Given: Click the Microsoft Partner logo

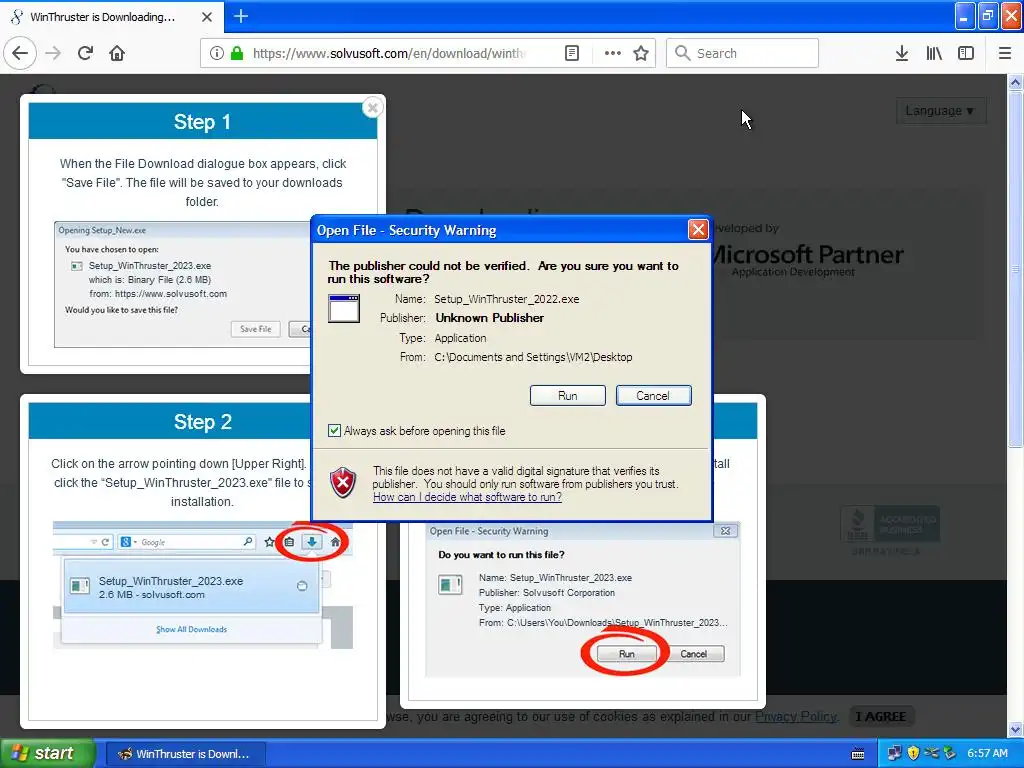Looking at the screenshot, I should [808, 255].
